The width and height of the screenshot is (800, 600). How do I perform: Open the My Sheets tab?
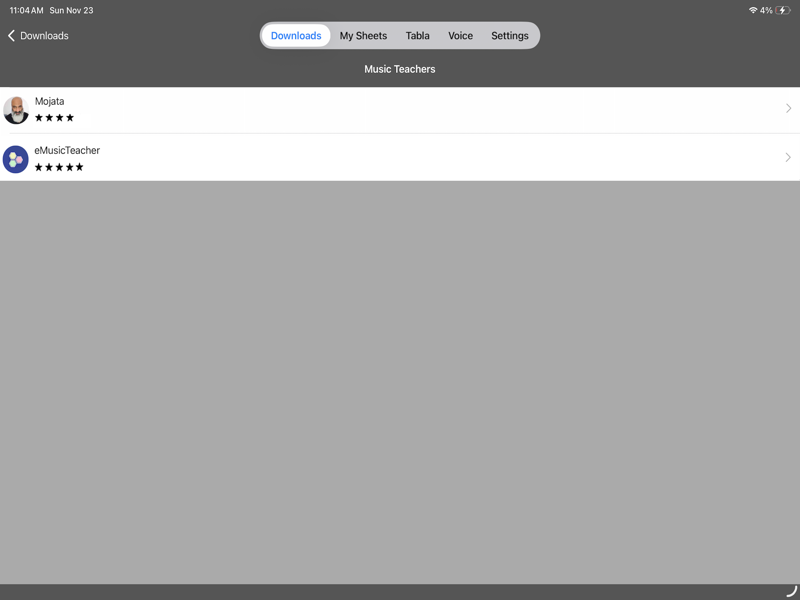point(363,35)
